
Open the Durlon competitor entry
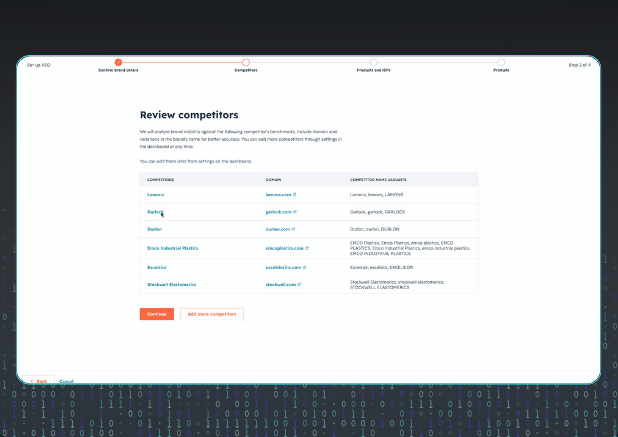[x=154, y=229]
